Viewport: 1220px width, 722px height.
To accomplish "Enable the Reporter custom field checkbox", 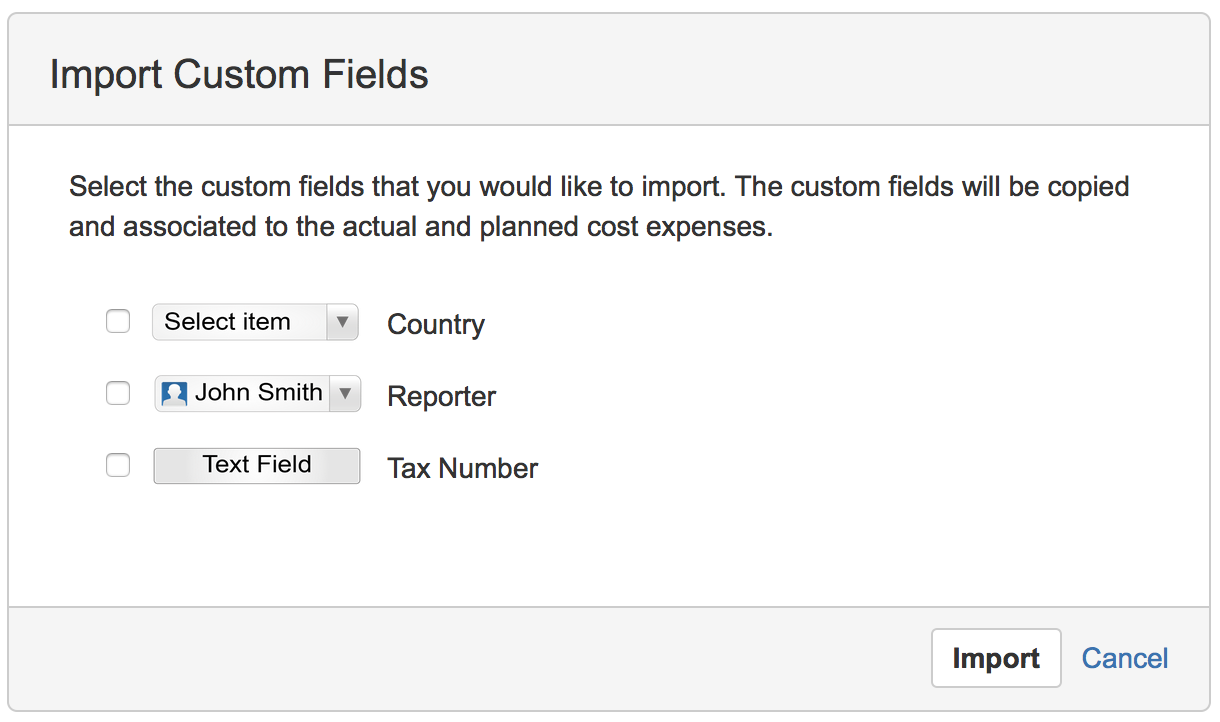I will (x=117, y=393).
